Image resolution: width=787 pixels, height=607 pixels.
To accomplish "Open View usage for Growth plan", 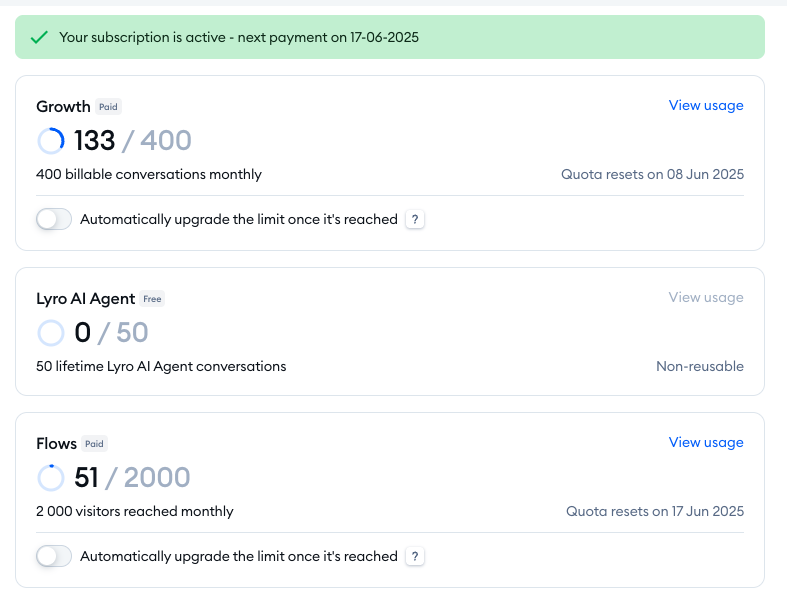I will [x=706, y=105].
